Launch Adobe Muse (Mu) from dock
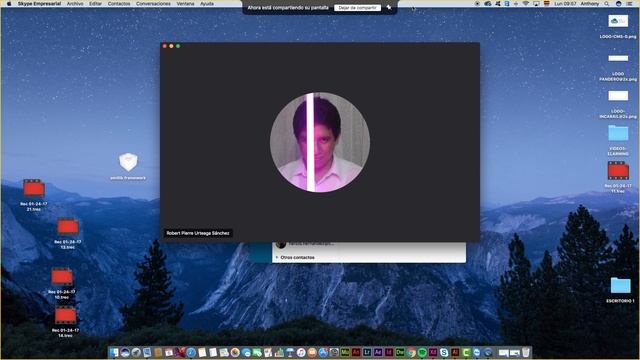This screenshot has height=360, width=640. tap(344, 352)
